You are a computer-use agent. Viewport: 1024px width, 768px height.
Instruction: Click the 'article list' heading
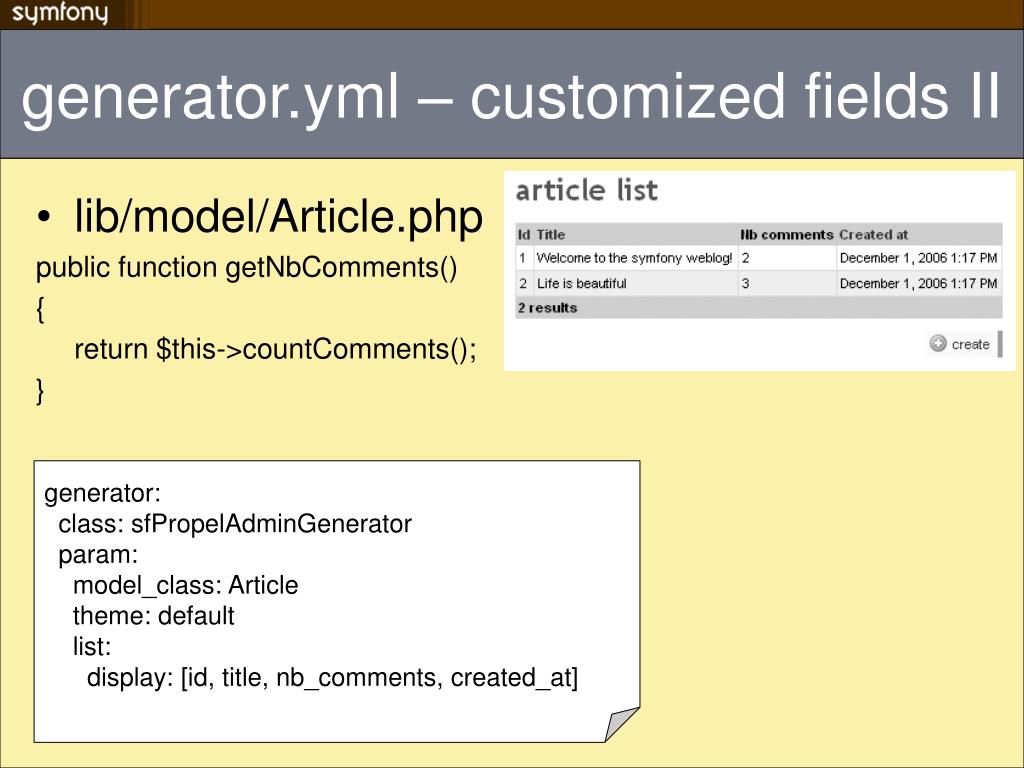tap(586, 191)
